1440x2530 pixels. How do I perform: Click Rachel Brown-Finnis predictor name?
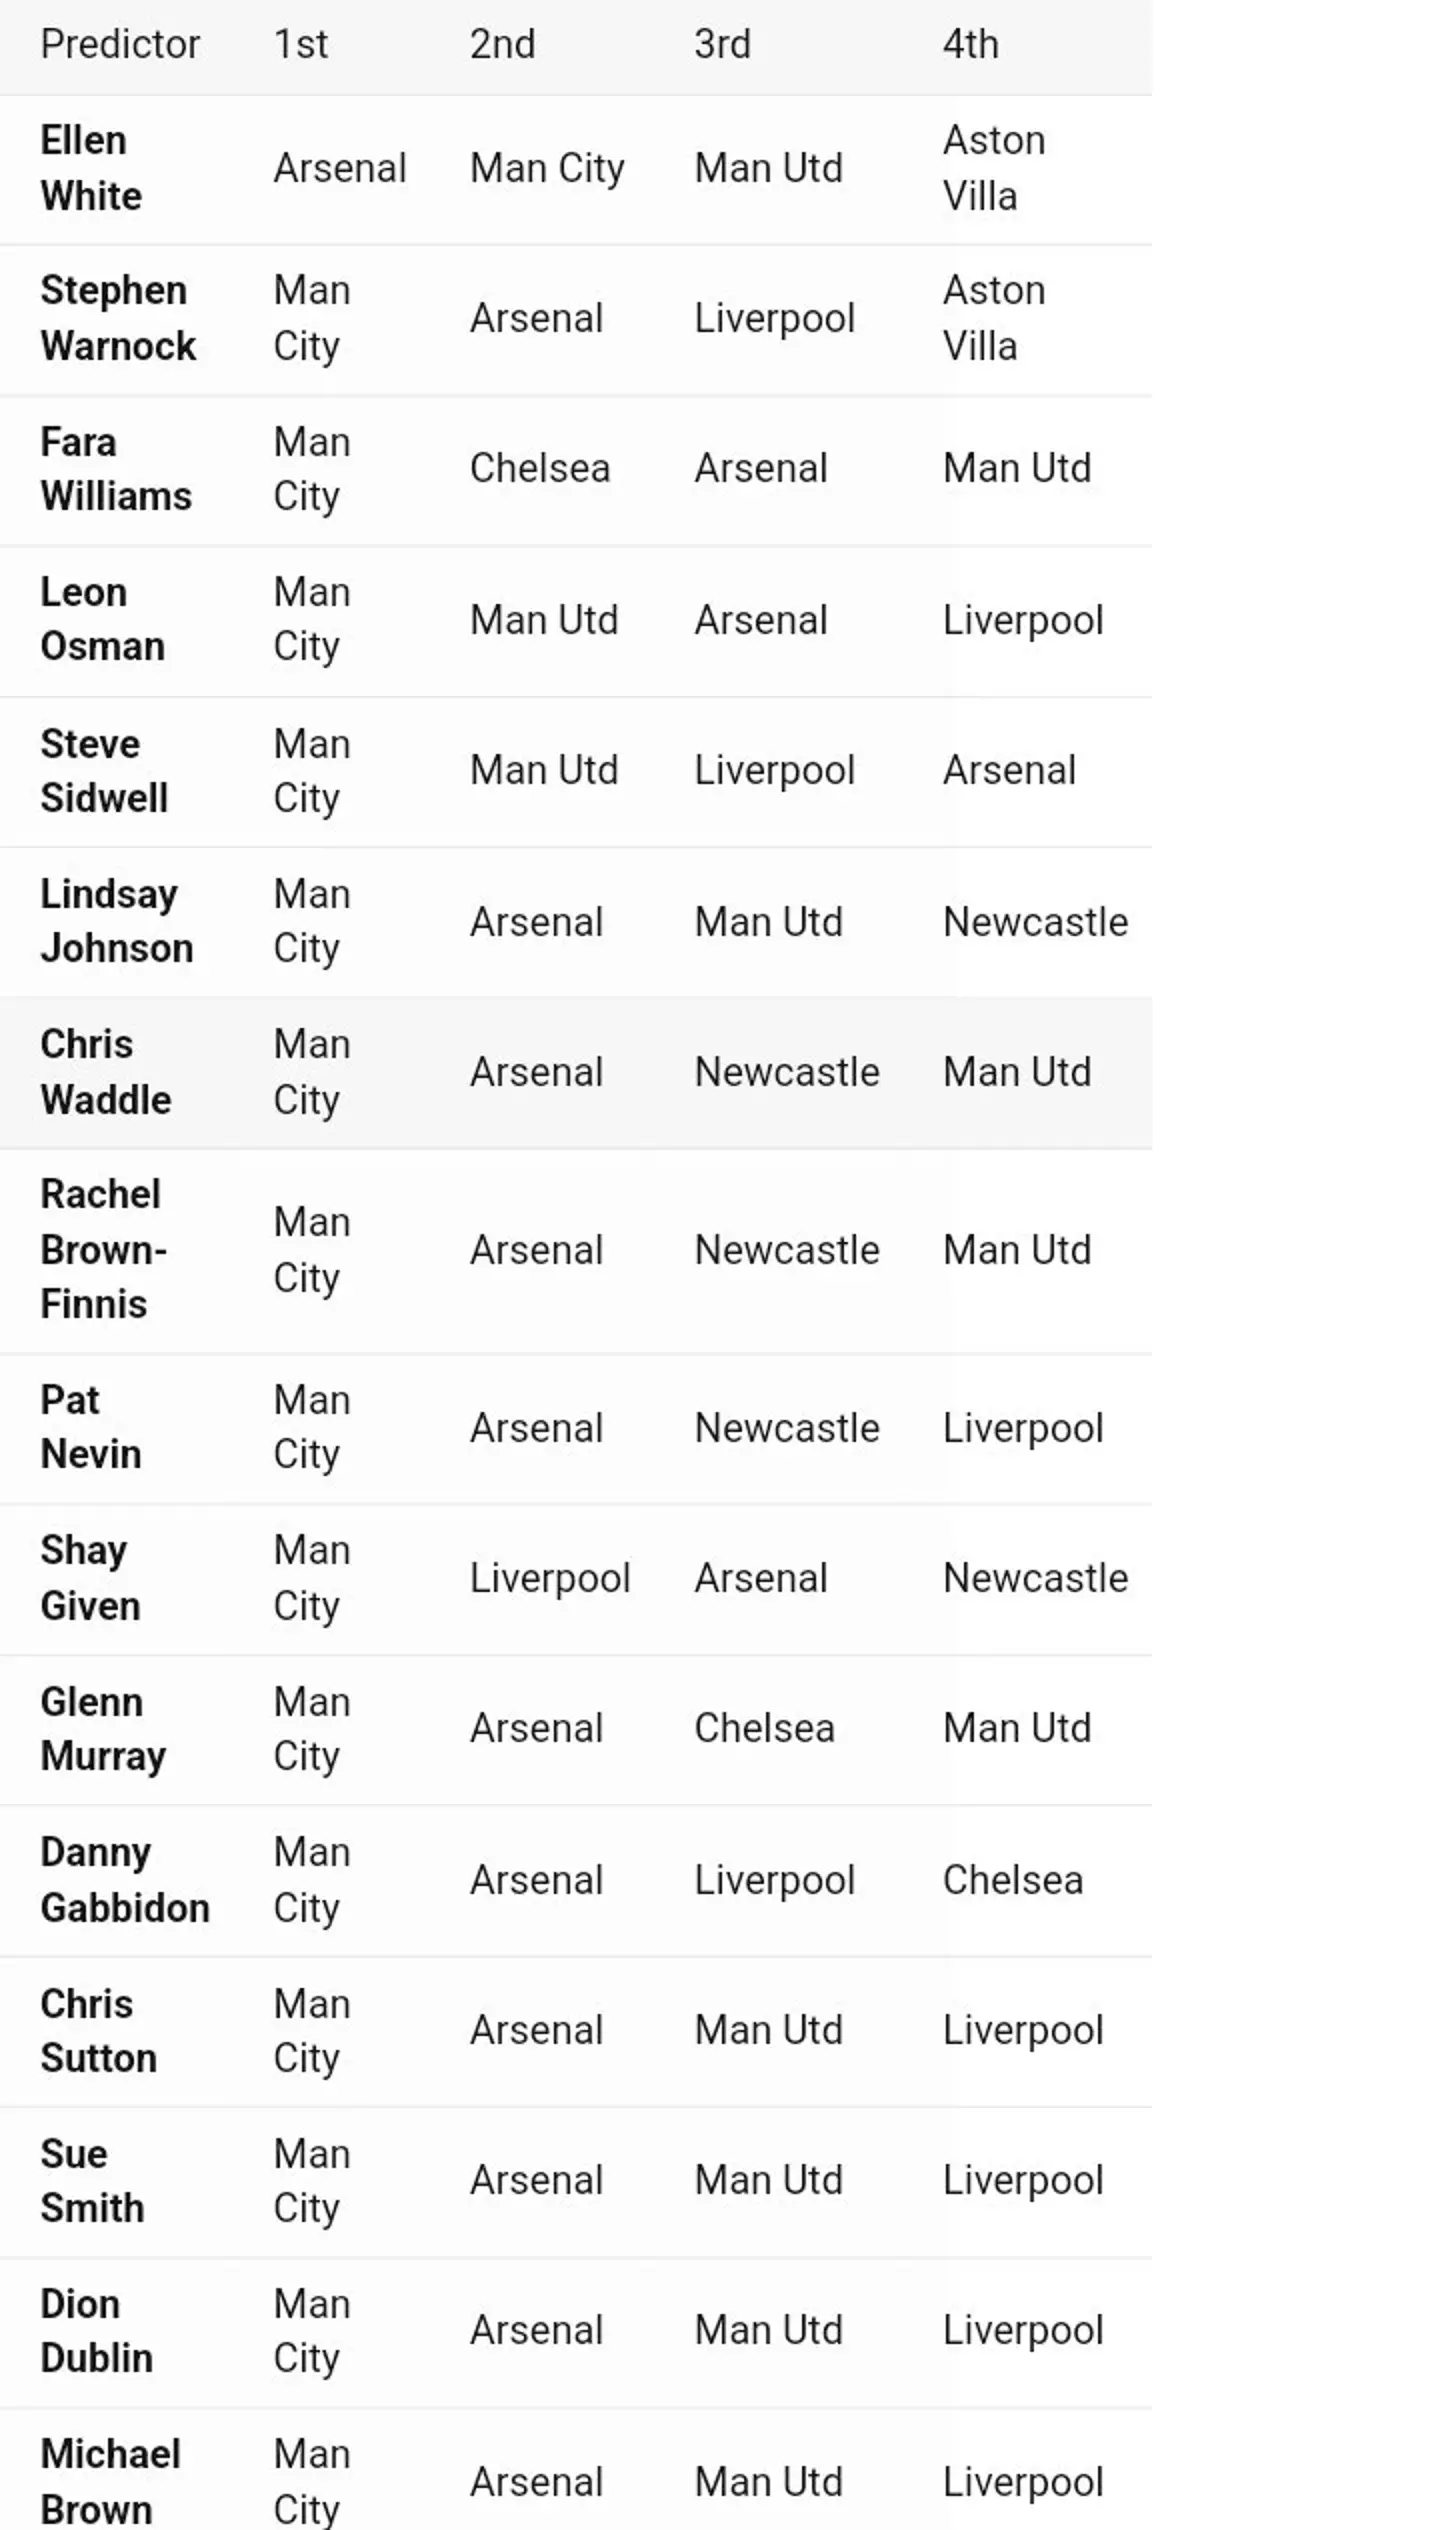[103, 1250]
